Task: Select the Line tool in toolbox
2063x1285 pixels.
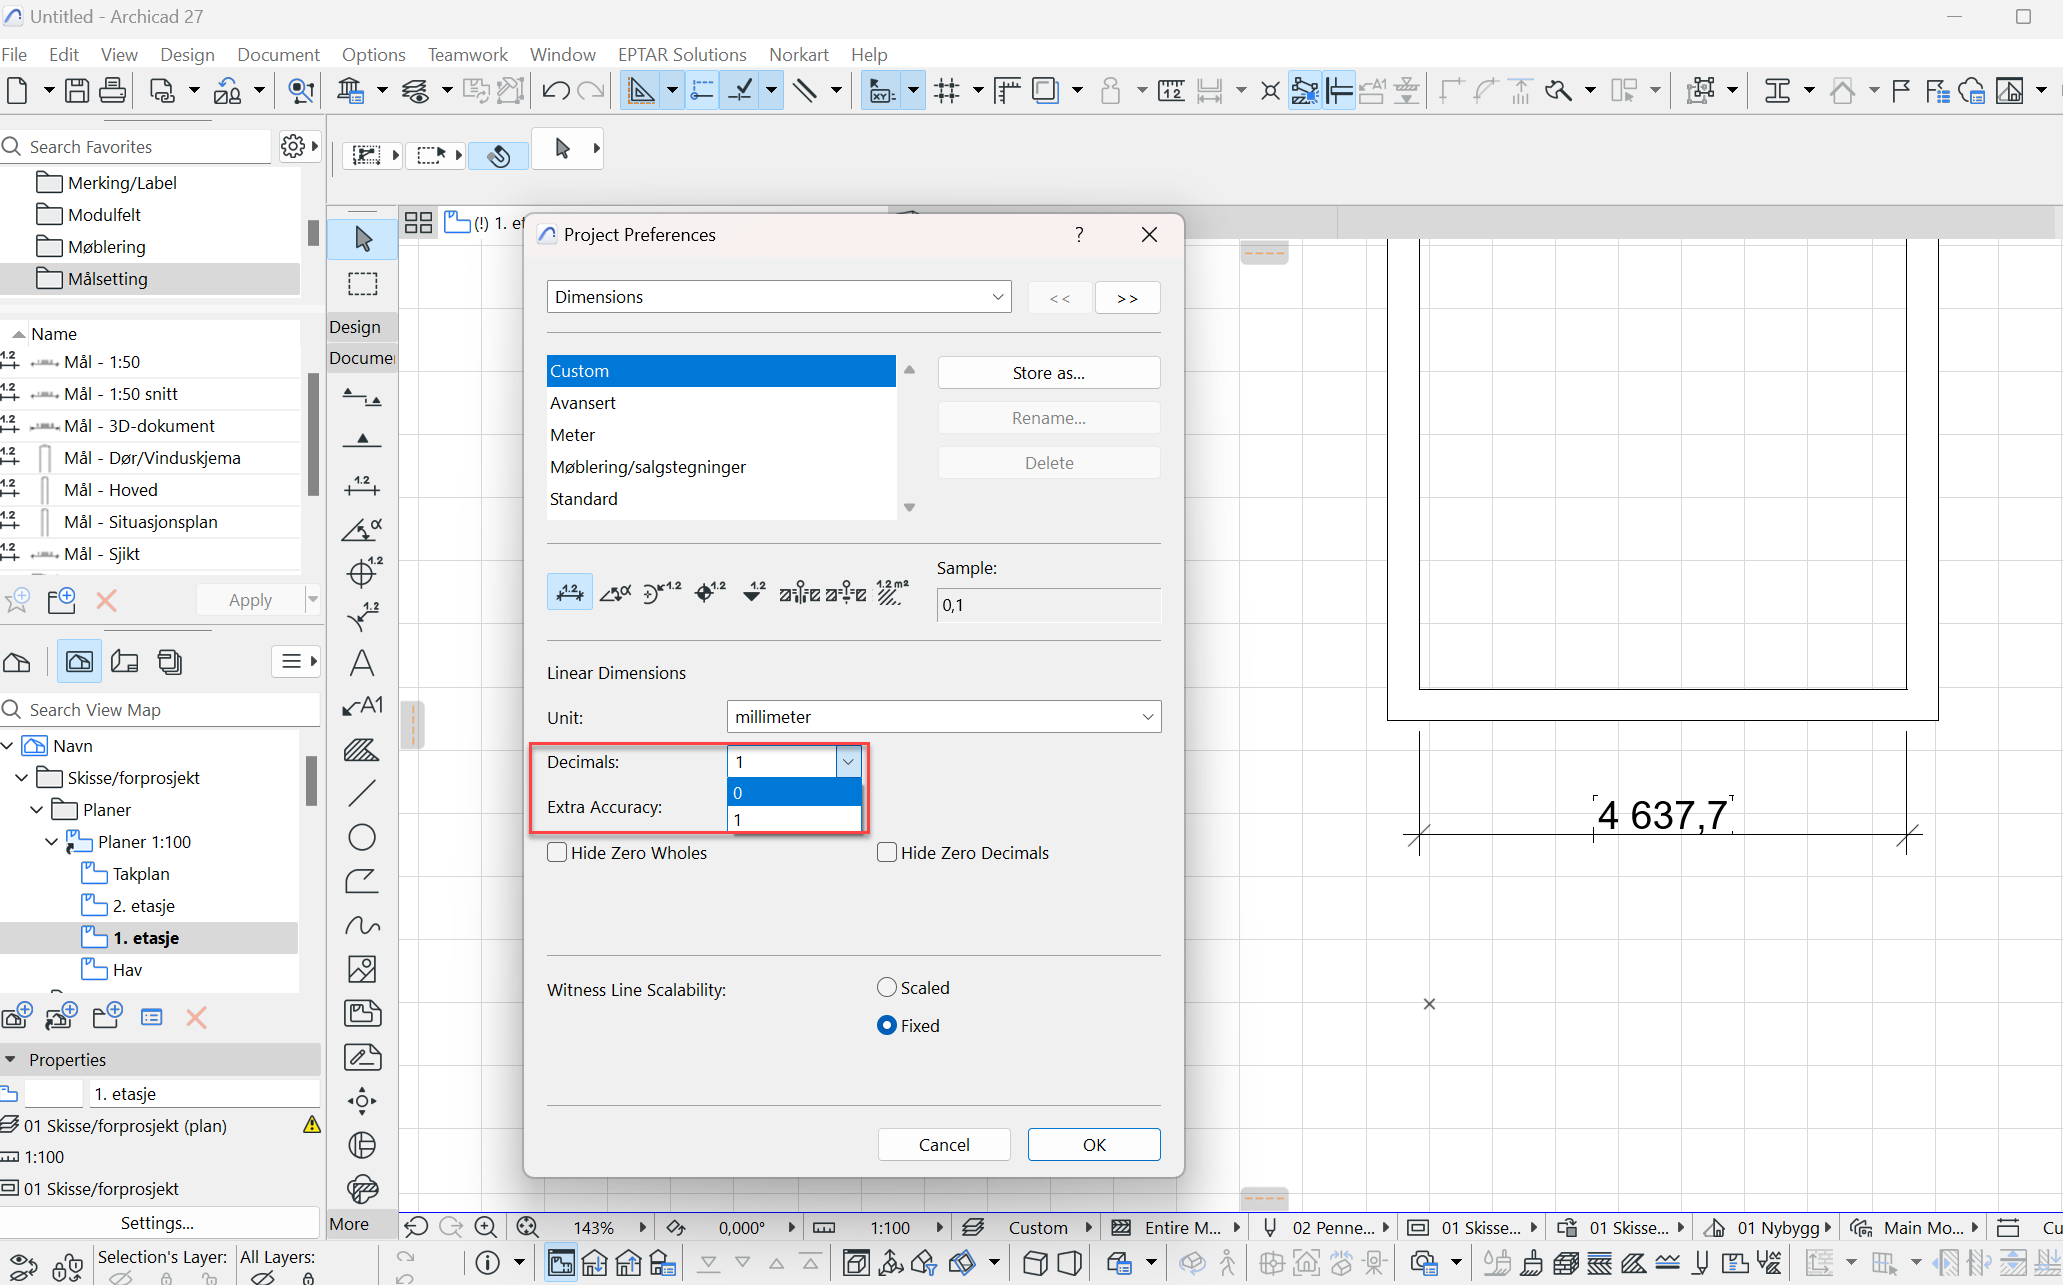Action: pyautogui.click(x=362, y=793)
